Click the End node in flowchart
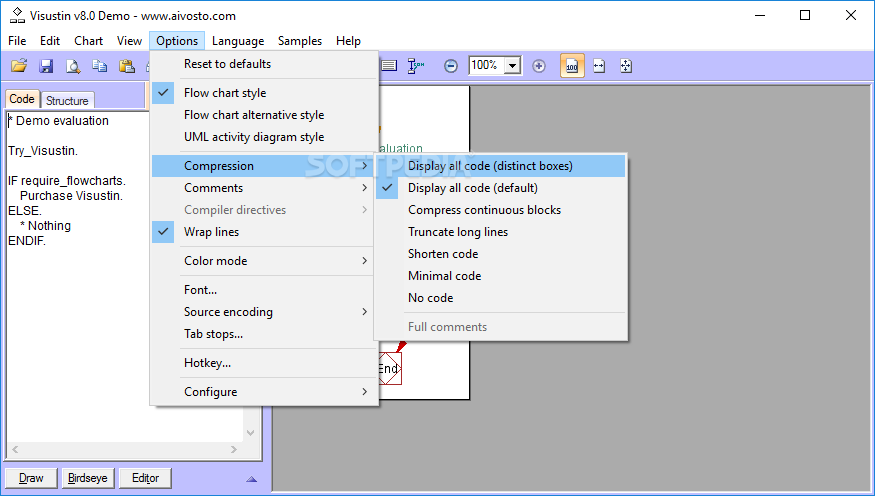This screenshot has height=496, width=875. 390,369
